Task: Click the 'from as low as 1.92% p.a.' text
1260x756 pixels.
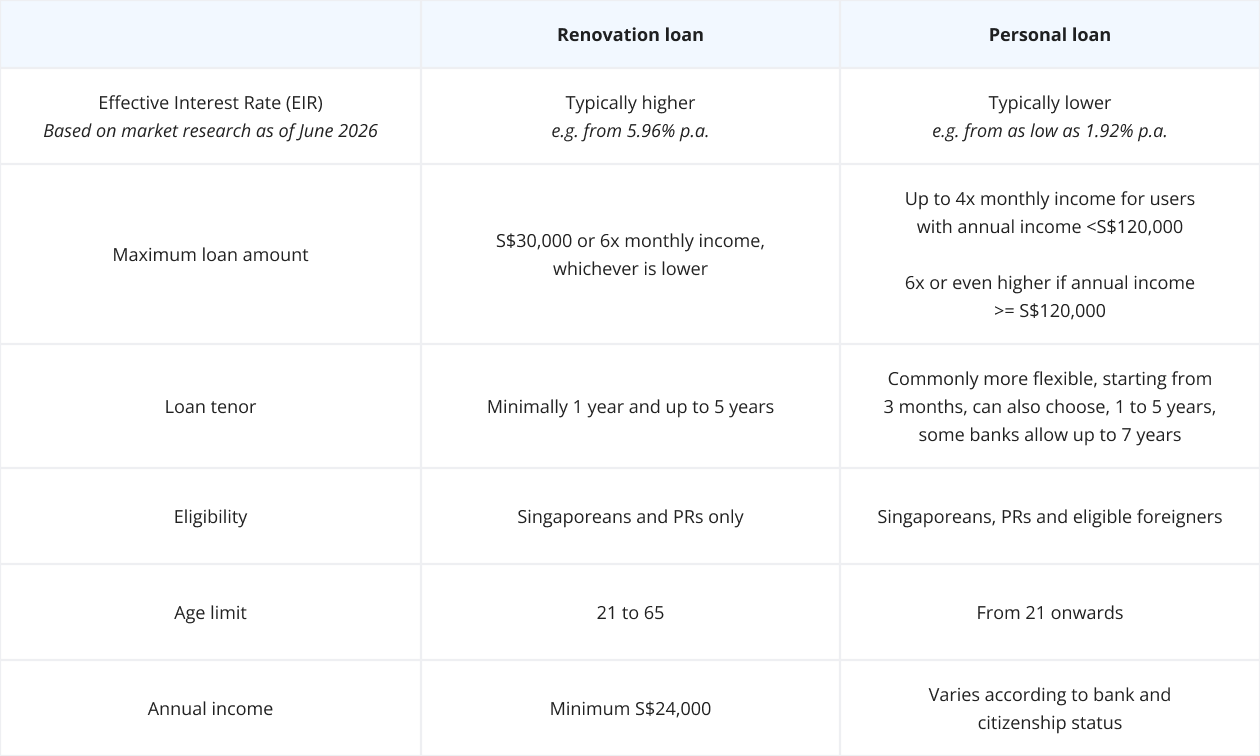Action: click(x=1066, y=131)
